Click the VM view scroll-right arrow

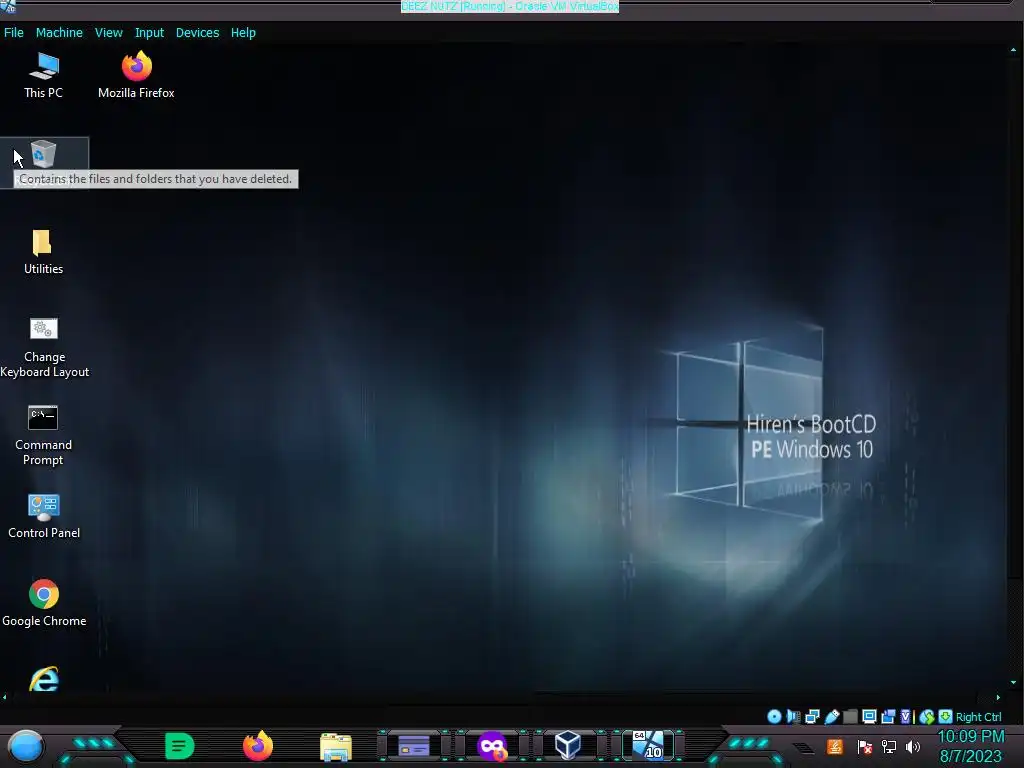(x=998, y=697)
